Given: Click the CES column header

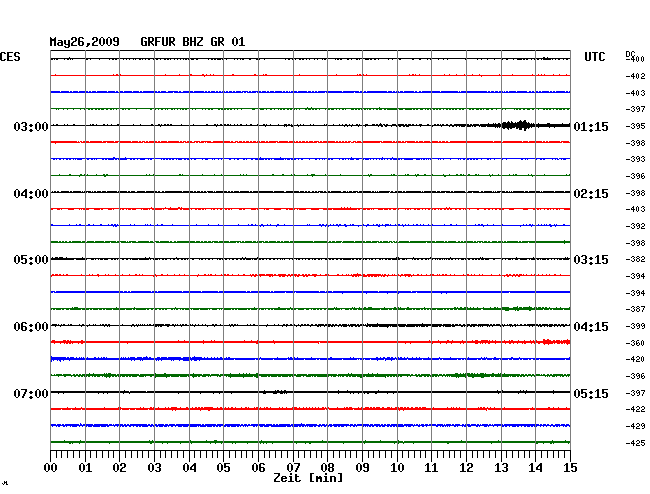Looking at the screenshot, I should [x=10, y=57].
